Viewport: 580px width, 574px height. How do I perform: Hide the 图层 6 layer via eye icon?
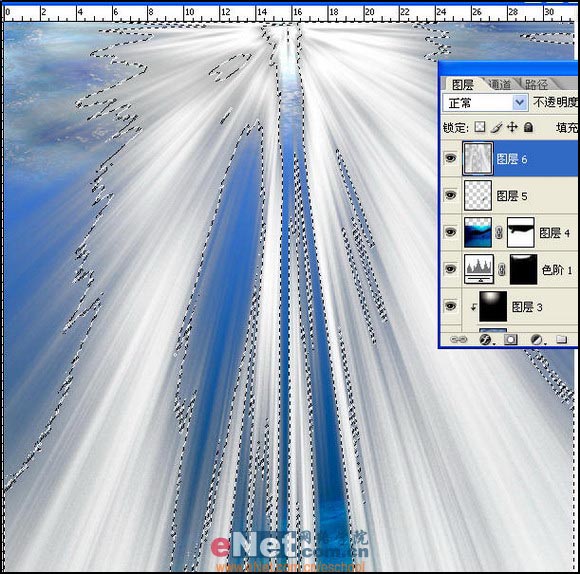[x=450, y=159]
